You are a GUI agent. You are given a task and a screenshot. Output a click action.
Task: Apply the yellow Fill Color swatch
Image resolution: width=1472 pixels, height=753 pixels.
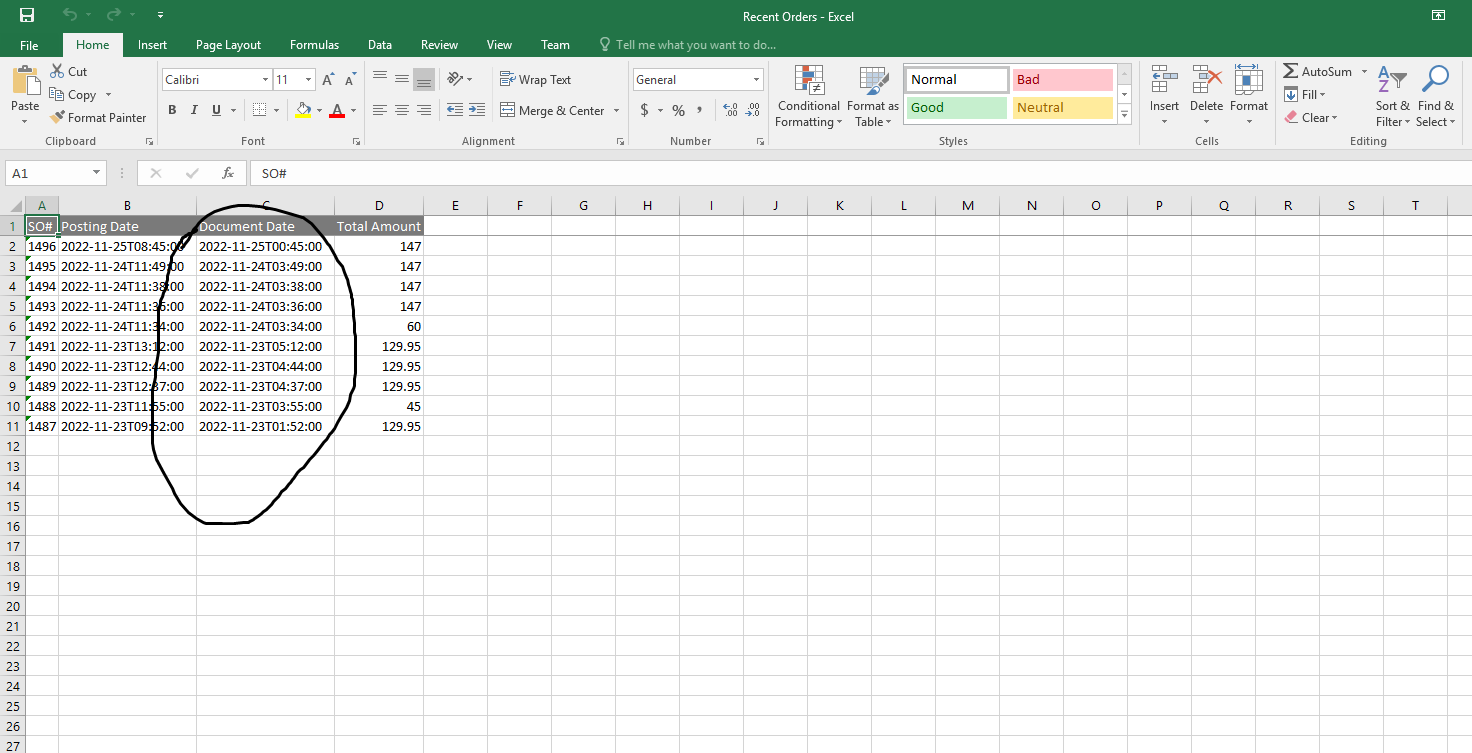[304, 110]
